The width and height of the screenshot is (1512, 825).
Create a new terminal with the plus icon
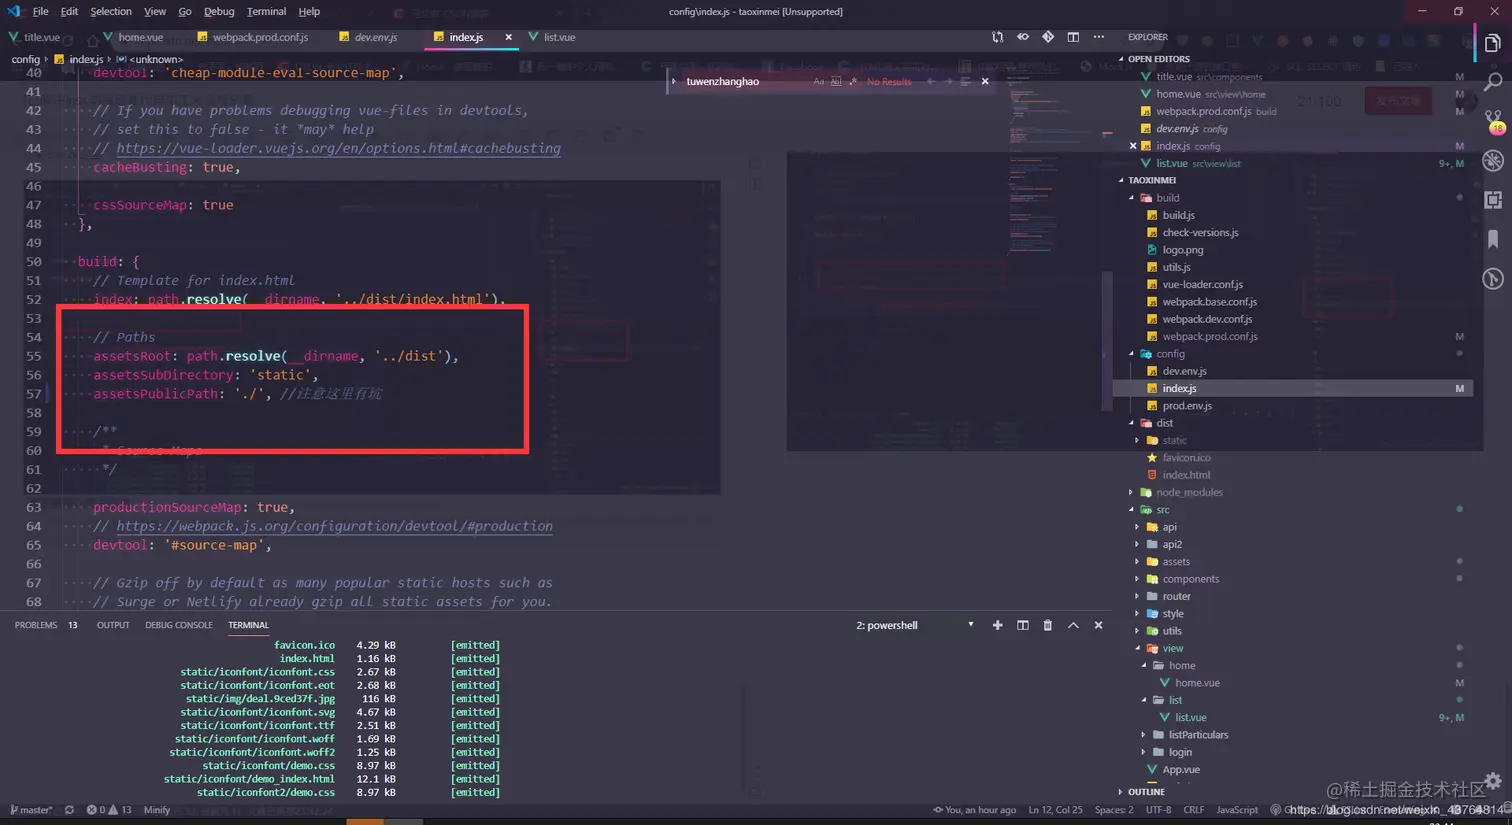pyautogui.click(x=997, y=625)
